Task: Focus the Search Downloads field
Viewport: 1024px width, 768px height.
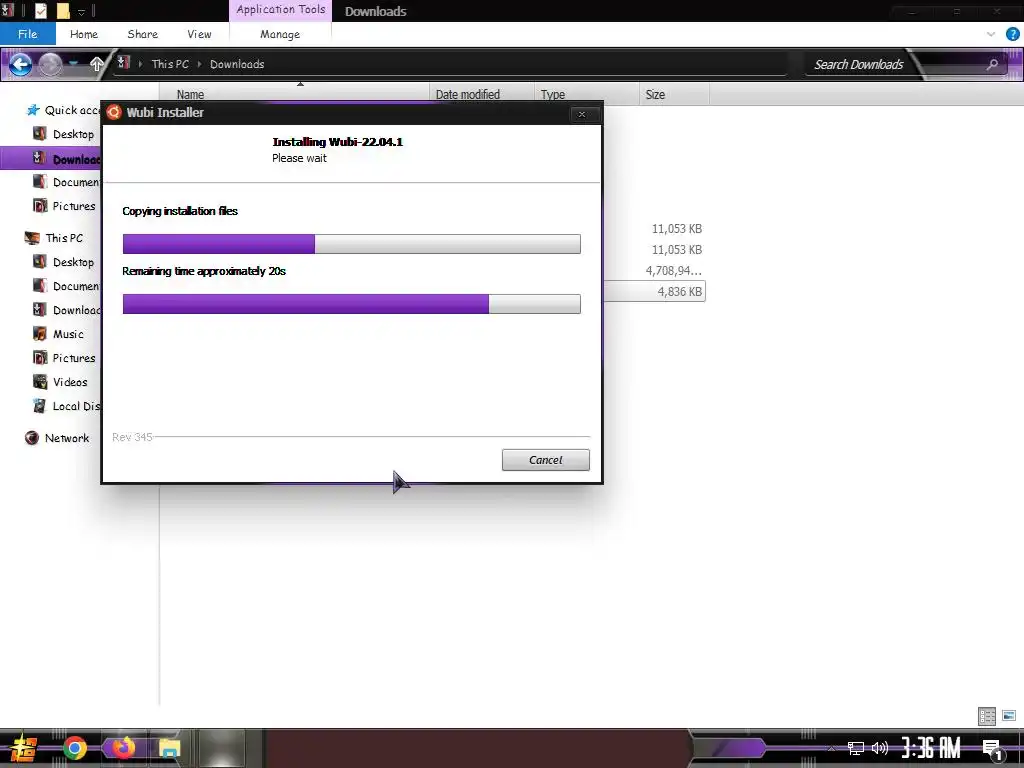Action: pyautogui.click(x=858, y=64)
